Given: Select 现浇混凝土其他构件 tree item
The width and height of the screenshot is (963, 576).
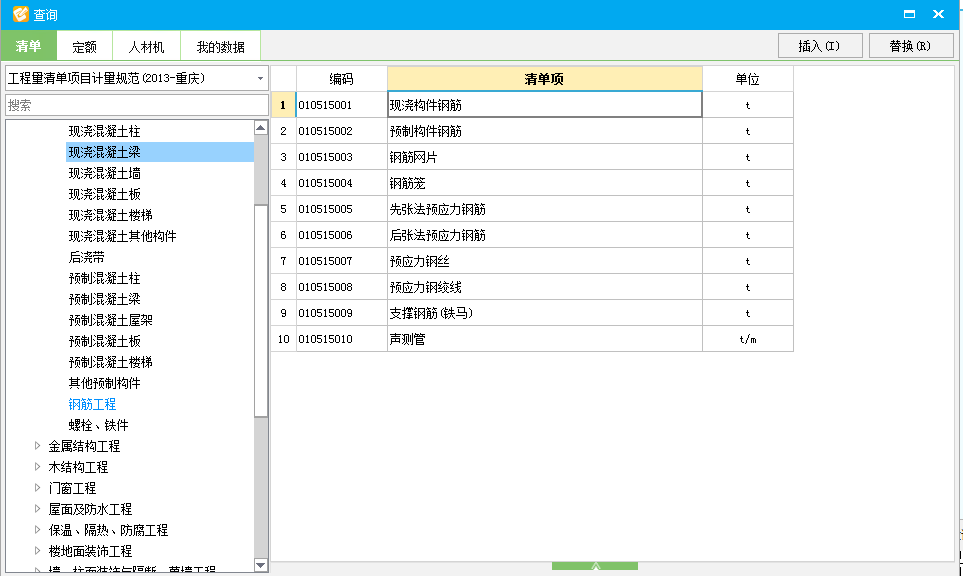Looking at the screenshot, I should (x=122, y=236).
